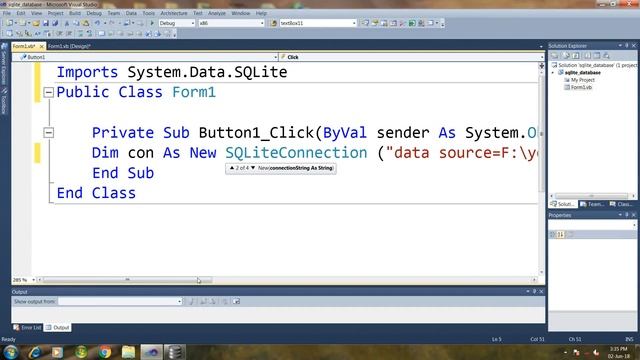Open the Click method name dropdown
Image resolution: width=640 pixels, height=360 pixels.
pos(542,57)
